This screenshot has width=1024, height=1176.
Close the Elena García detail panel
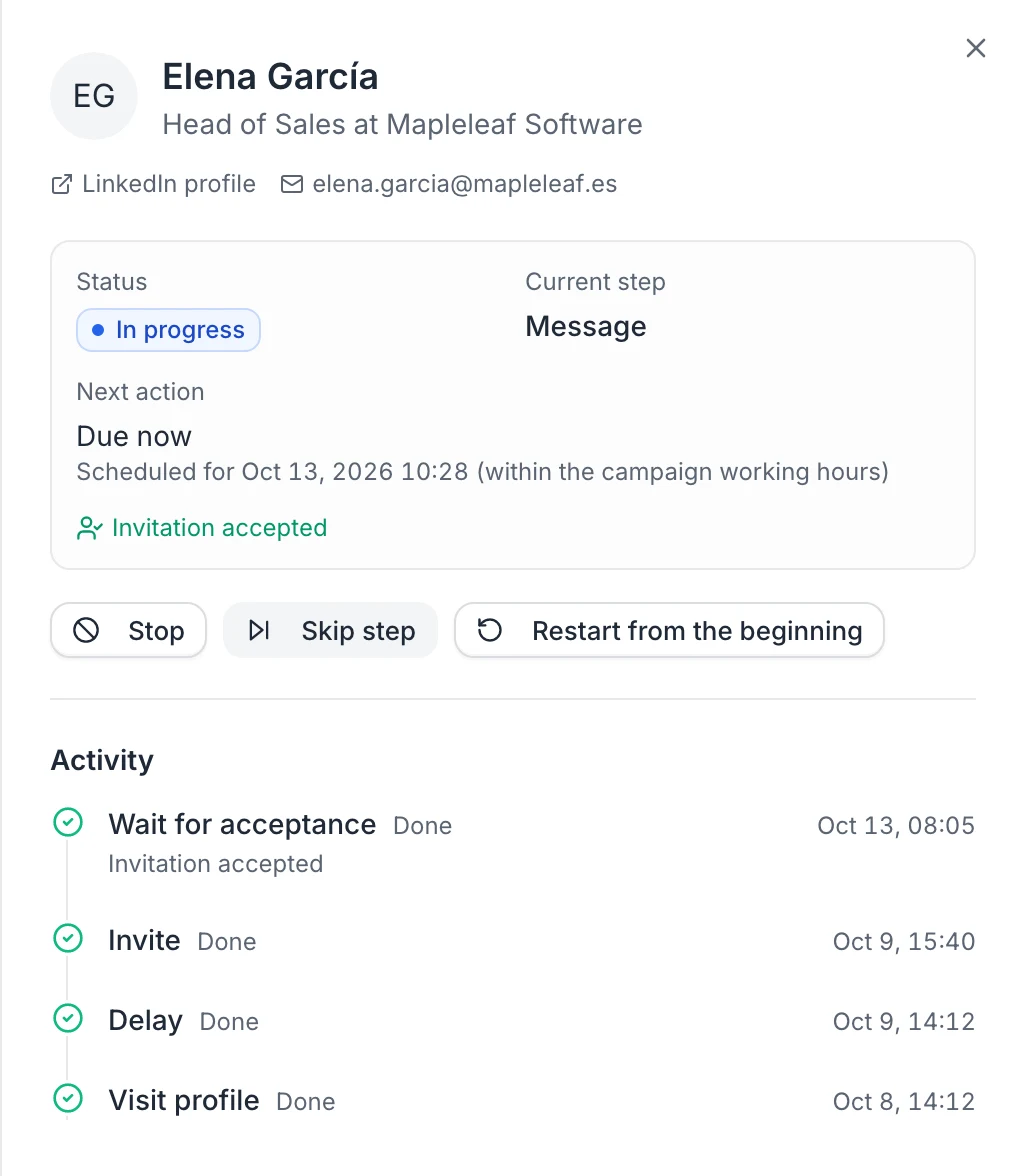click(x=975, y=48)
